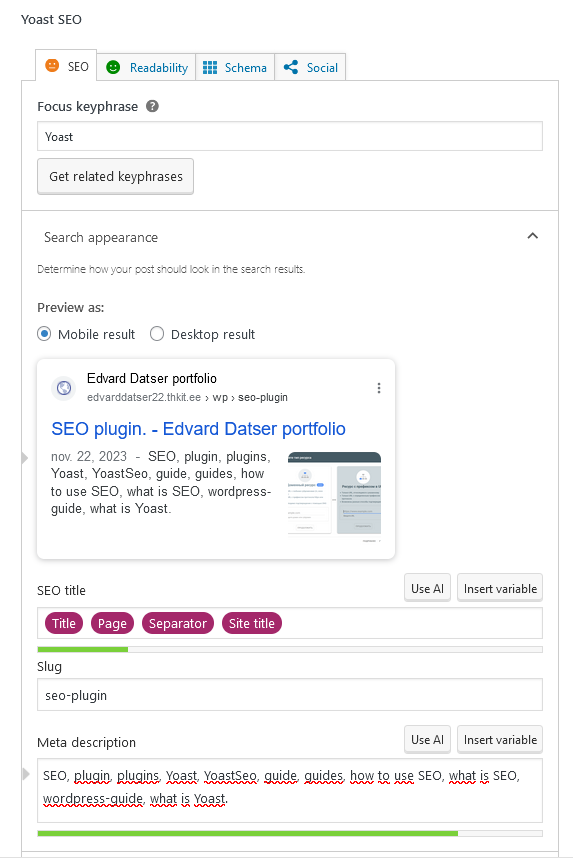
Task: Click the Social share icon
Action: coord(291,67)
